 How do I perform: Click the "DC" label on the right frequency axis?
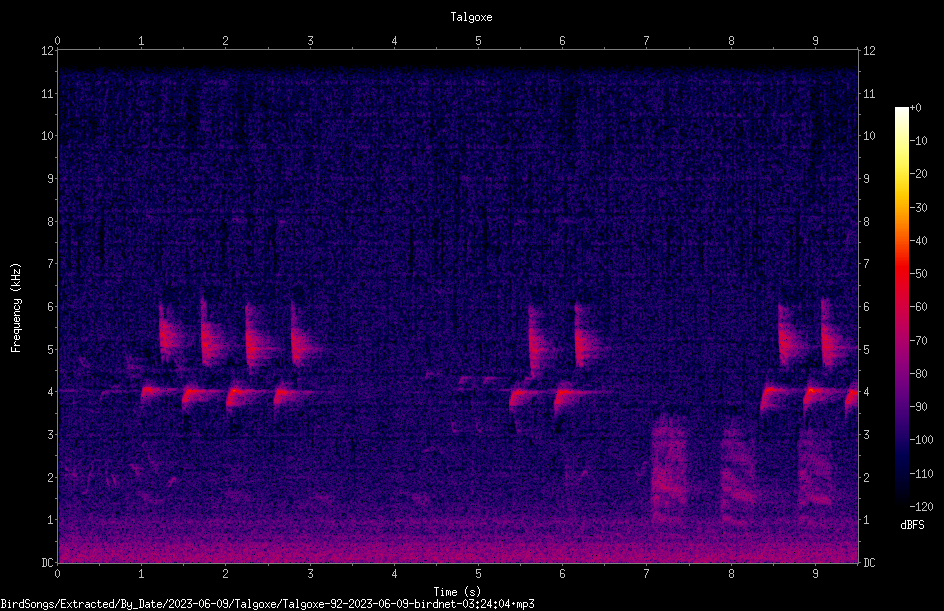click(869, 563)
